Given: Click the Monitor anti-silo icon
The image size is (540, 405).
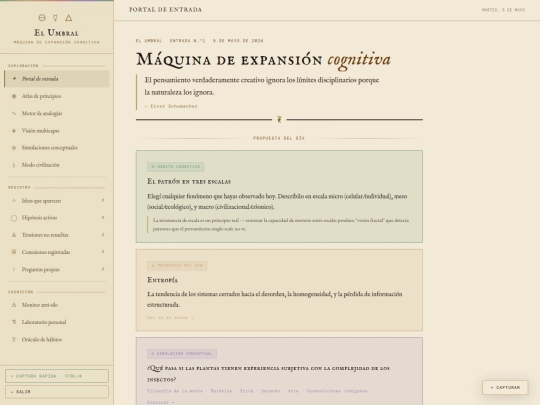Looking at the screenshot, I should click(x=14, y=305).
